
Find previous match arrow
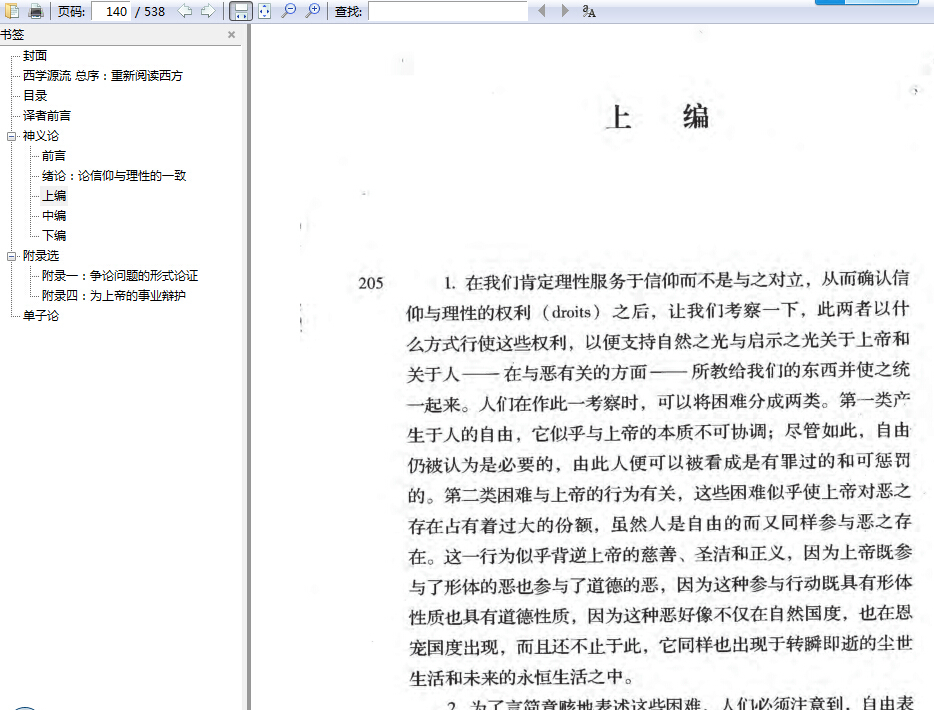click(x=541, y=11)
